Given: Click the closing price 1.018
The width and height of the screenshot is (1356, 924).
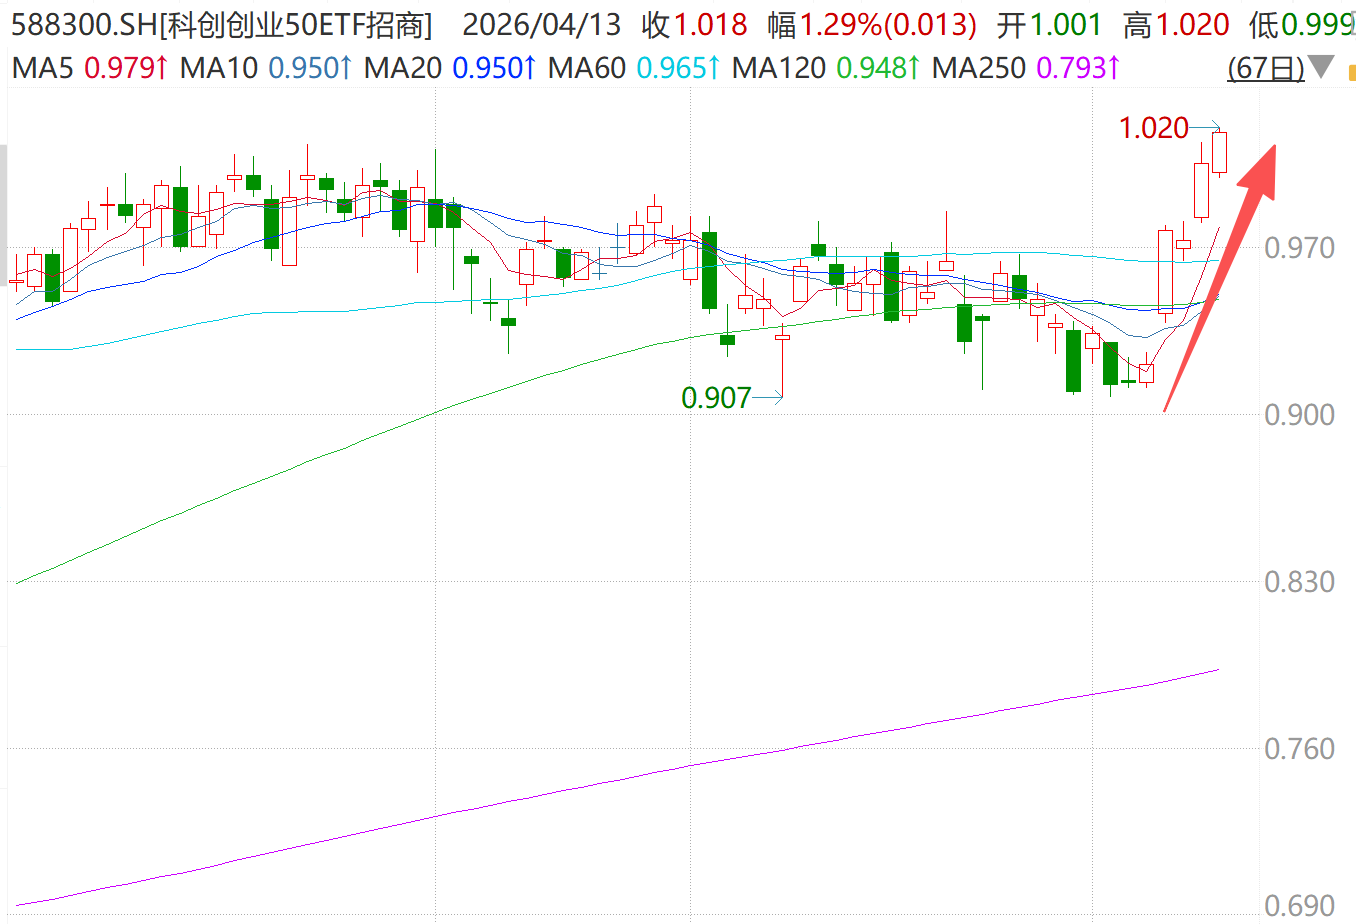Looking at the screenshot, I should pos(710,25).
